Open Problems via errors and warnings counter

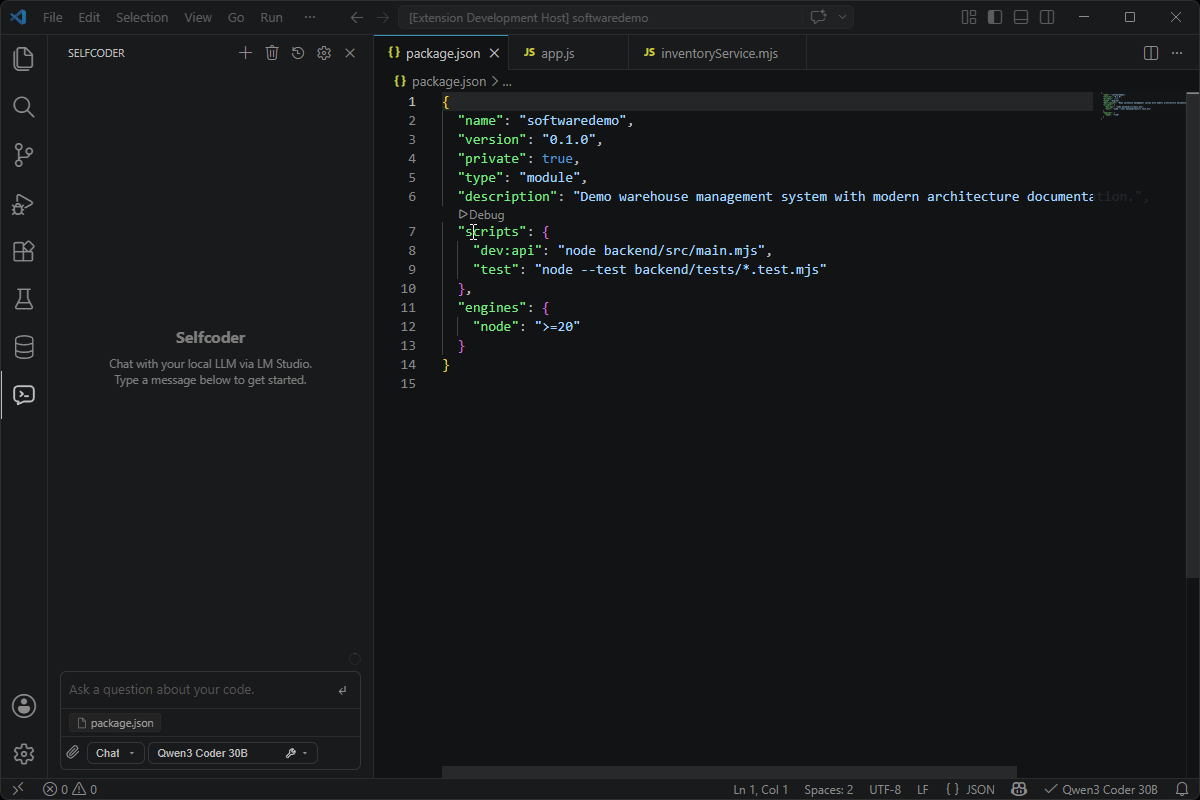[x=70, y=789]
